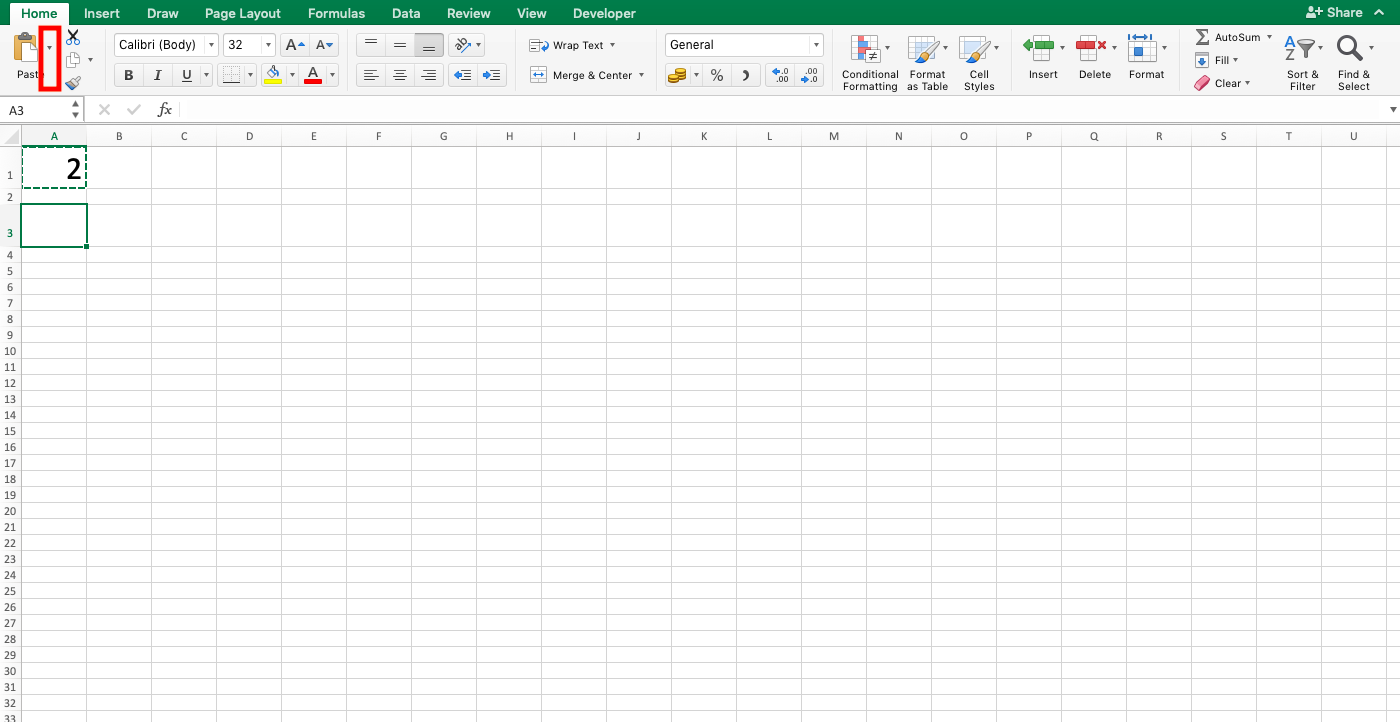
Task: Apply yellow fill color bucket
Action: tap(273, 75)
